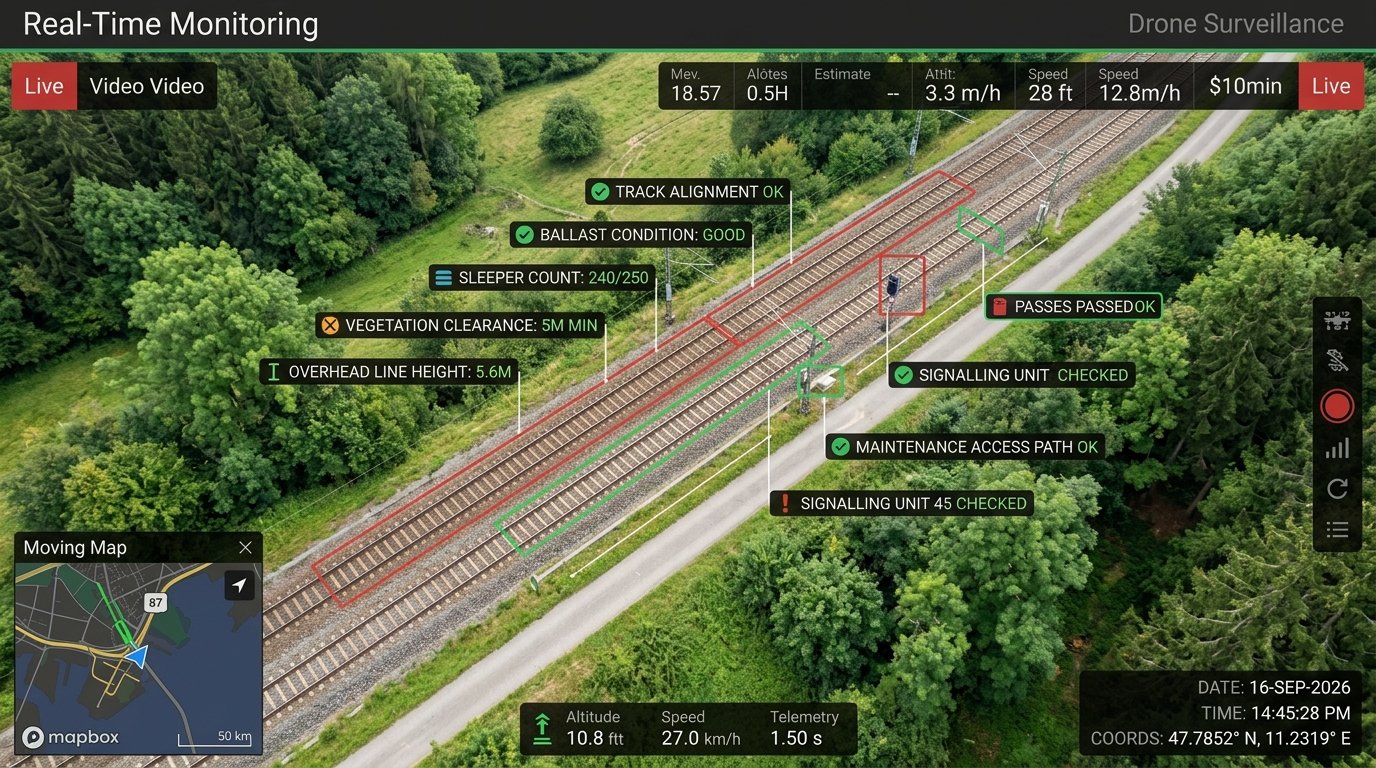Open the mapbox logo link

click(71, 737)
